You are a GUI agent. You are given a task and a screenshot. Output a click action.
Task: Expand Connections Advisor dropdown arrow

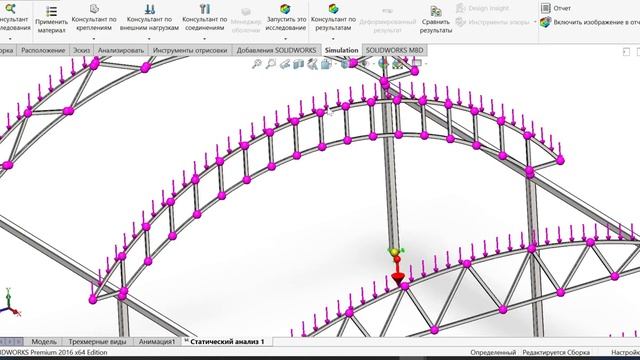point(204,39)
